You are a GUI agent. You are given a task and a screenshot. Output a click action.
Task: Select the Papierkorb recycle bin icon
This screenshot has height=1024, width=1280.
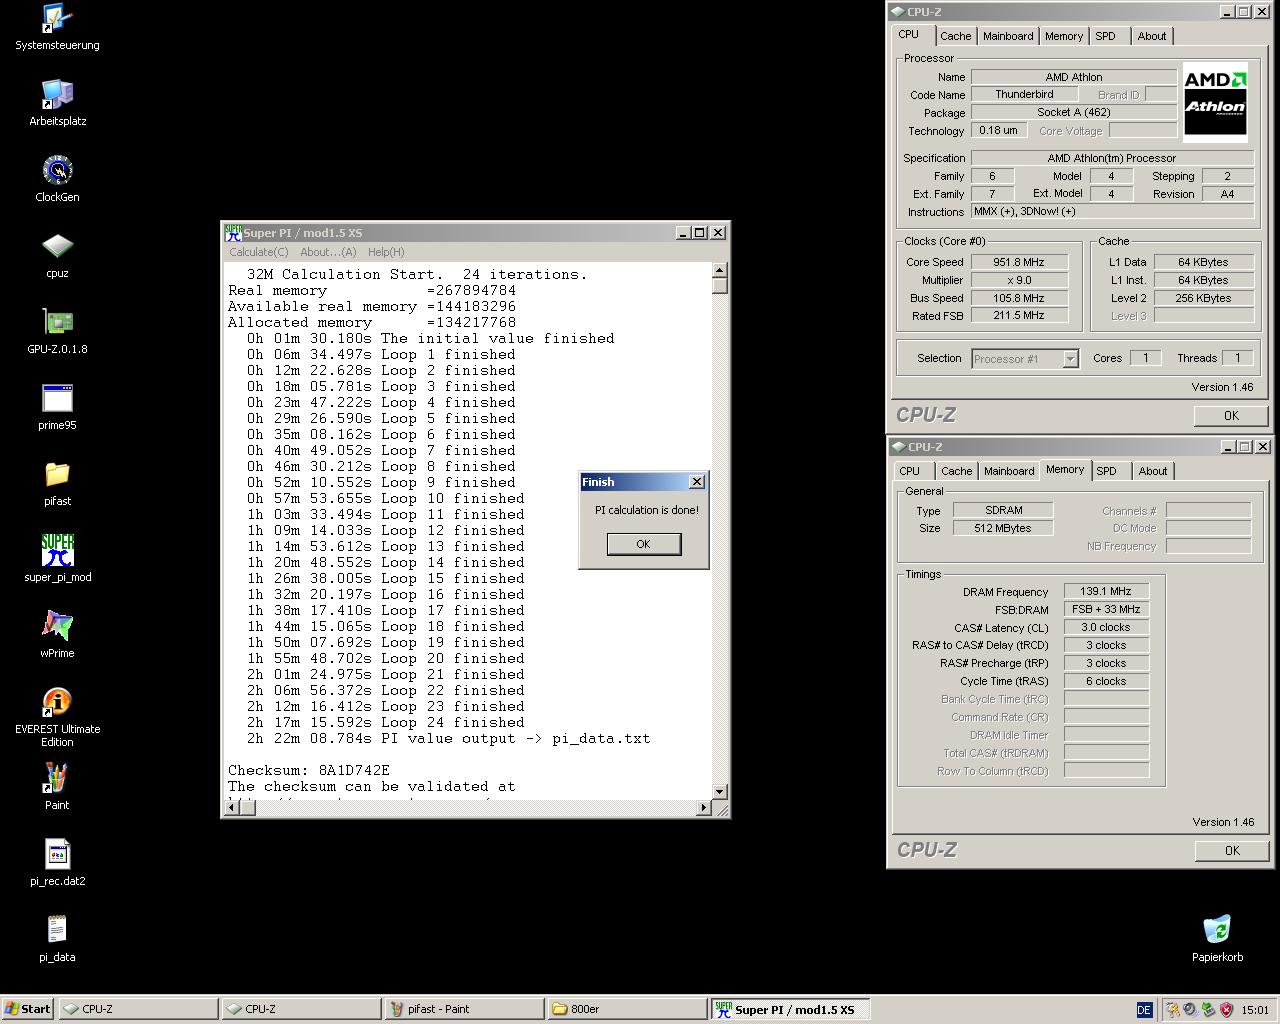point(1217,939)
